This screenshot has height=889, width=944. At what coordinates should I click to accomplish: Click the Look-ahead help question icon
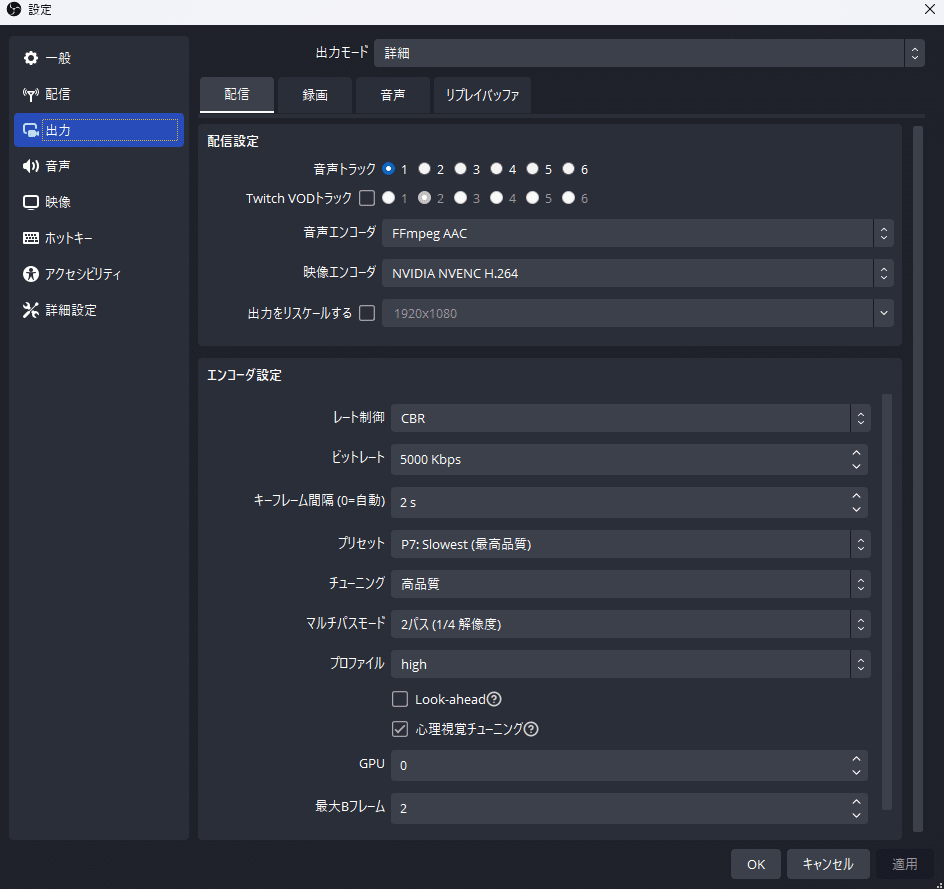494,699
